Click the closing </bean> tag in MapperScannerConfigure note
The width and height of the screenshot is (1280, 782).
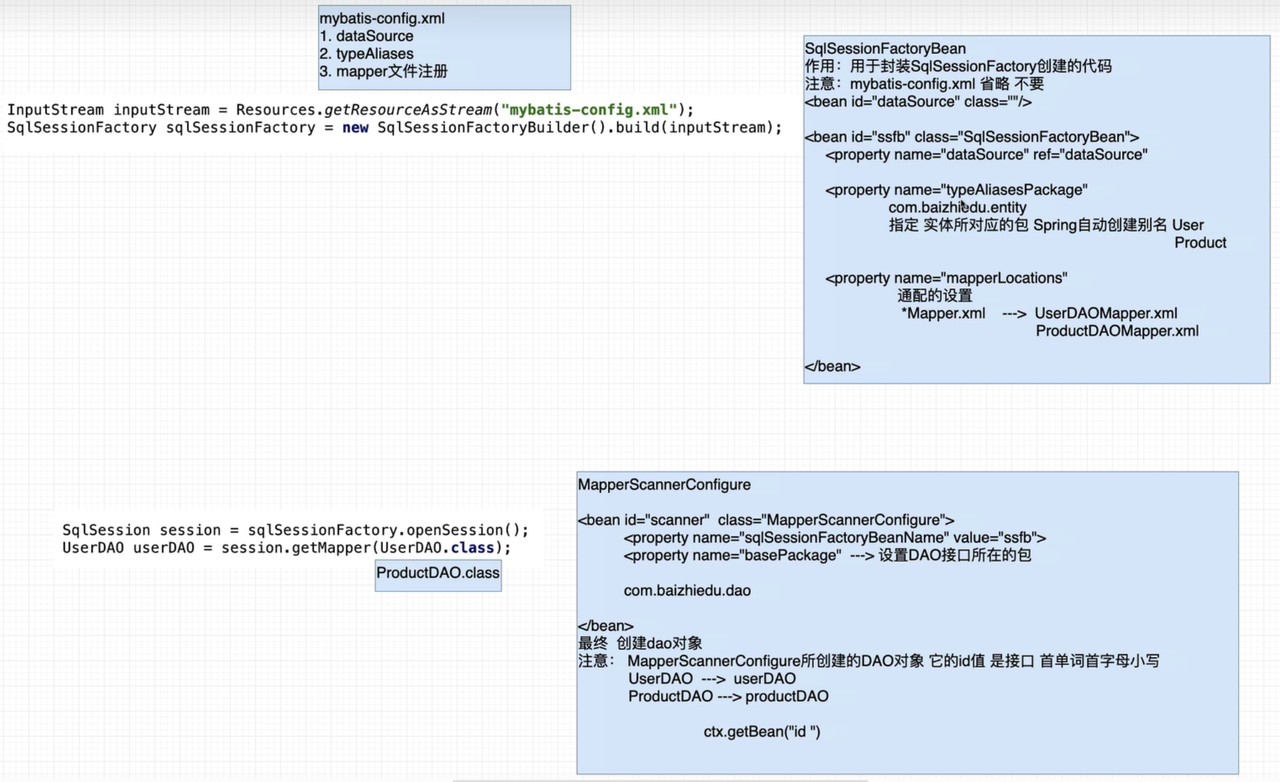[606, 626]
